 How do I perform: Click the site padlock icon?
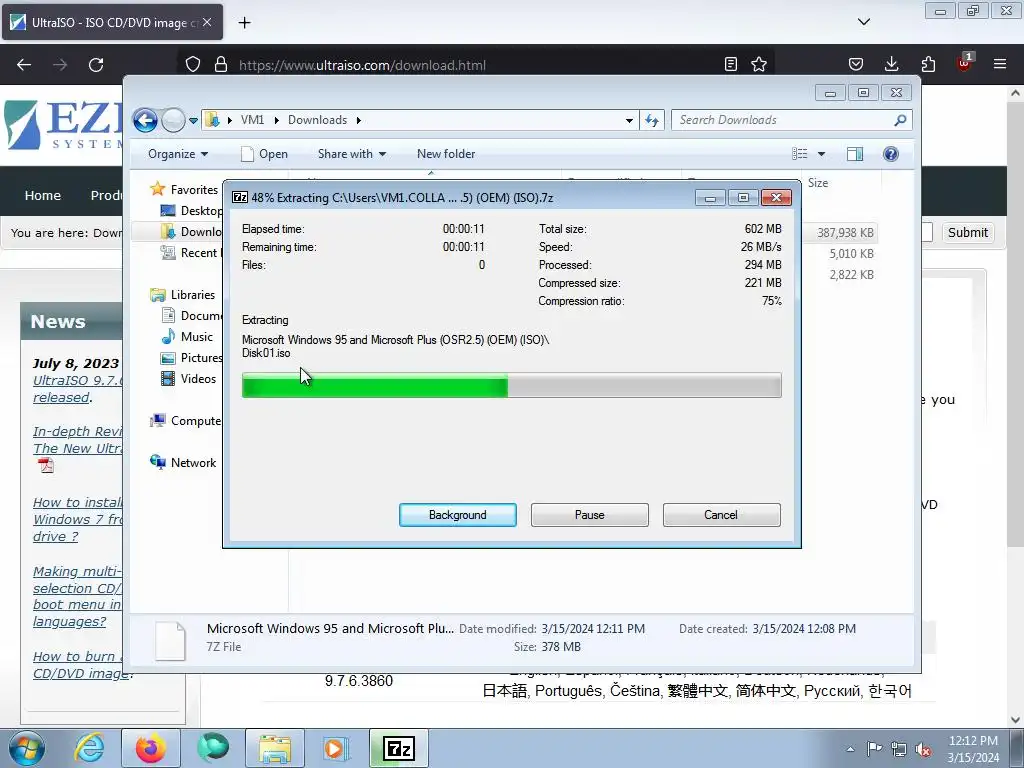(x=221, y=65)
